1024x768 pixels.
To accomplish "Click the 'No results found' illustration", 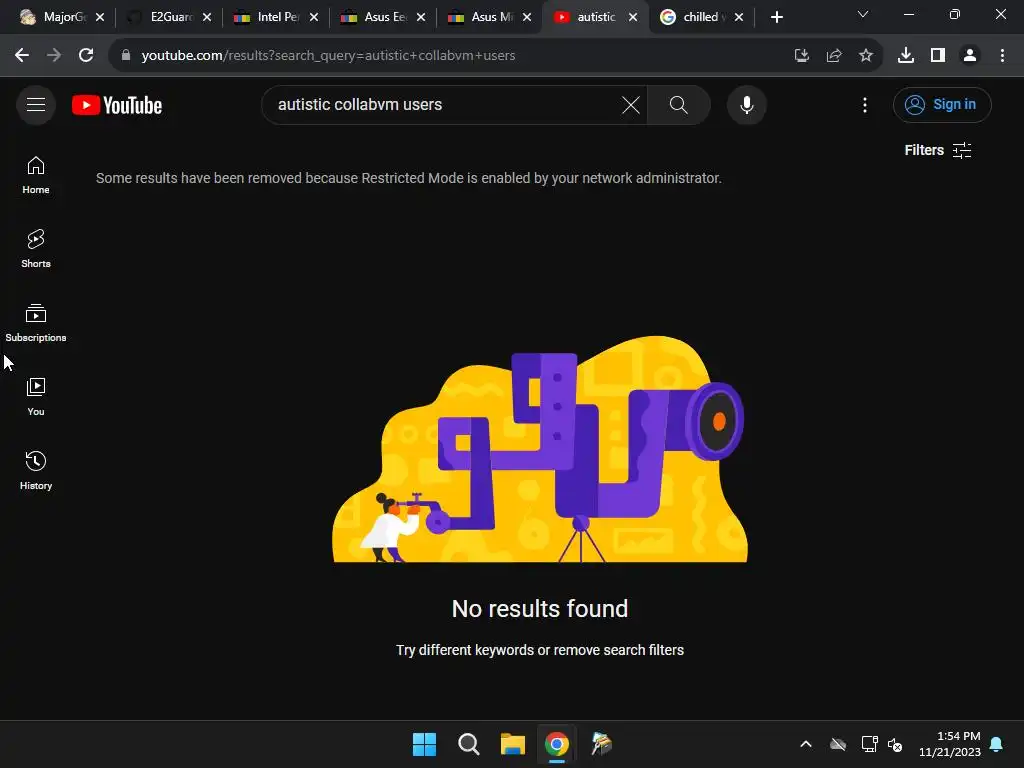I will click(540, 449).
